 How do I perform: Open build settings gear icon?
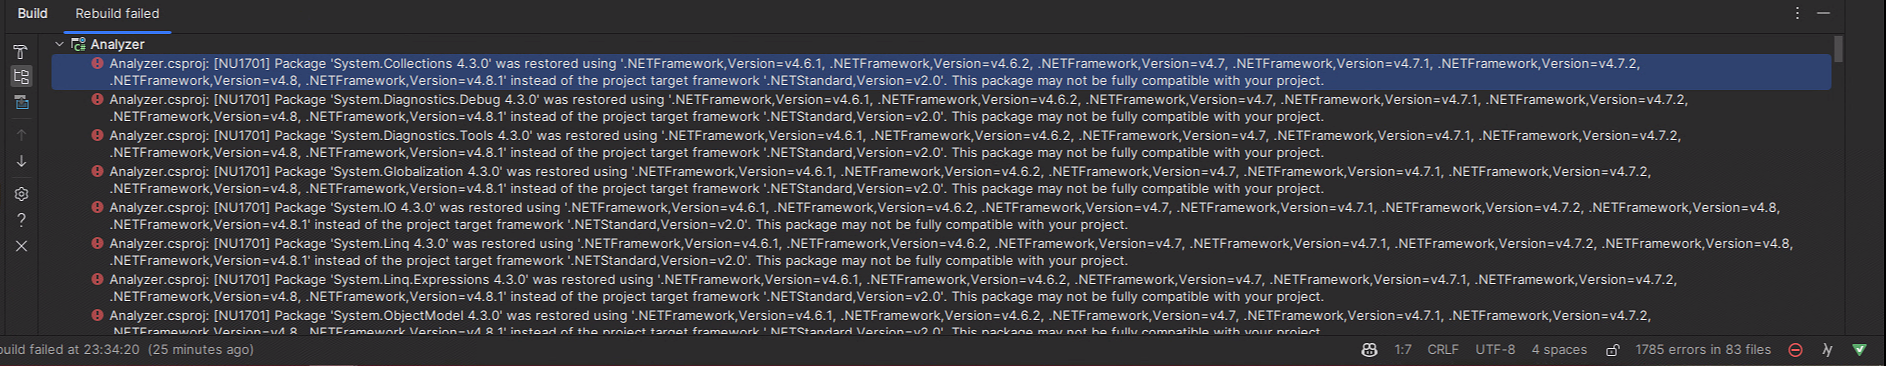click(x=21, y=194)
